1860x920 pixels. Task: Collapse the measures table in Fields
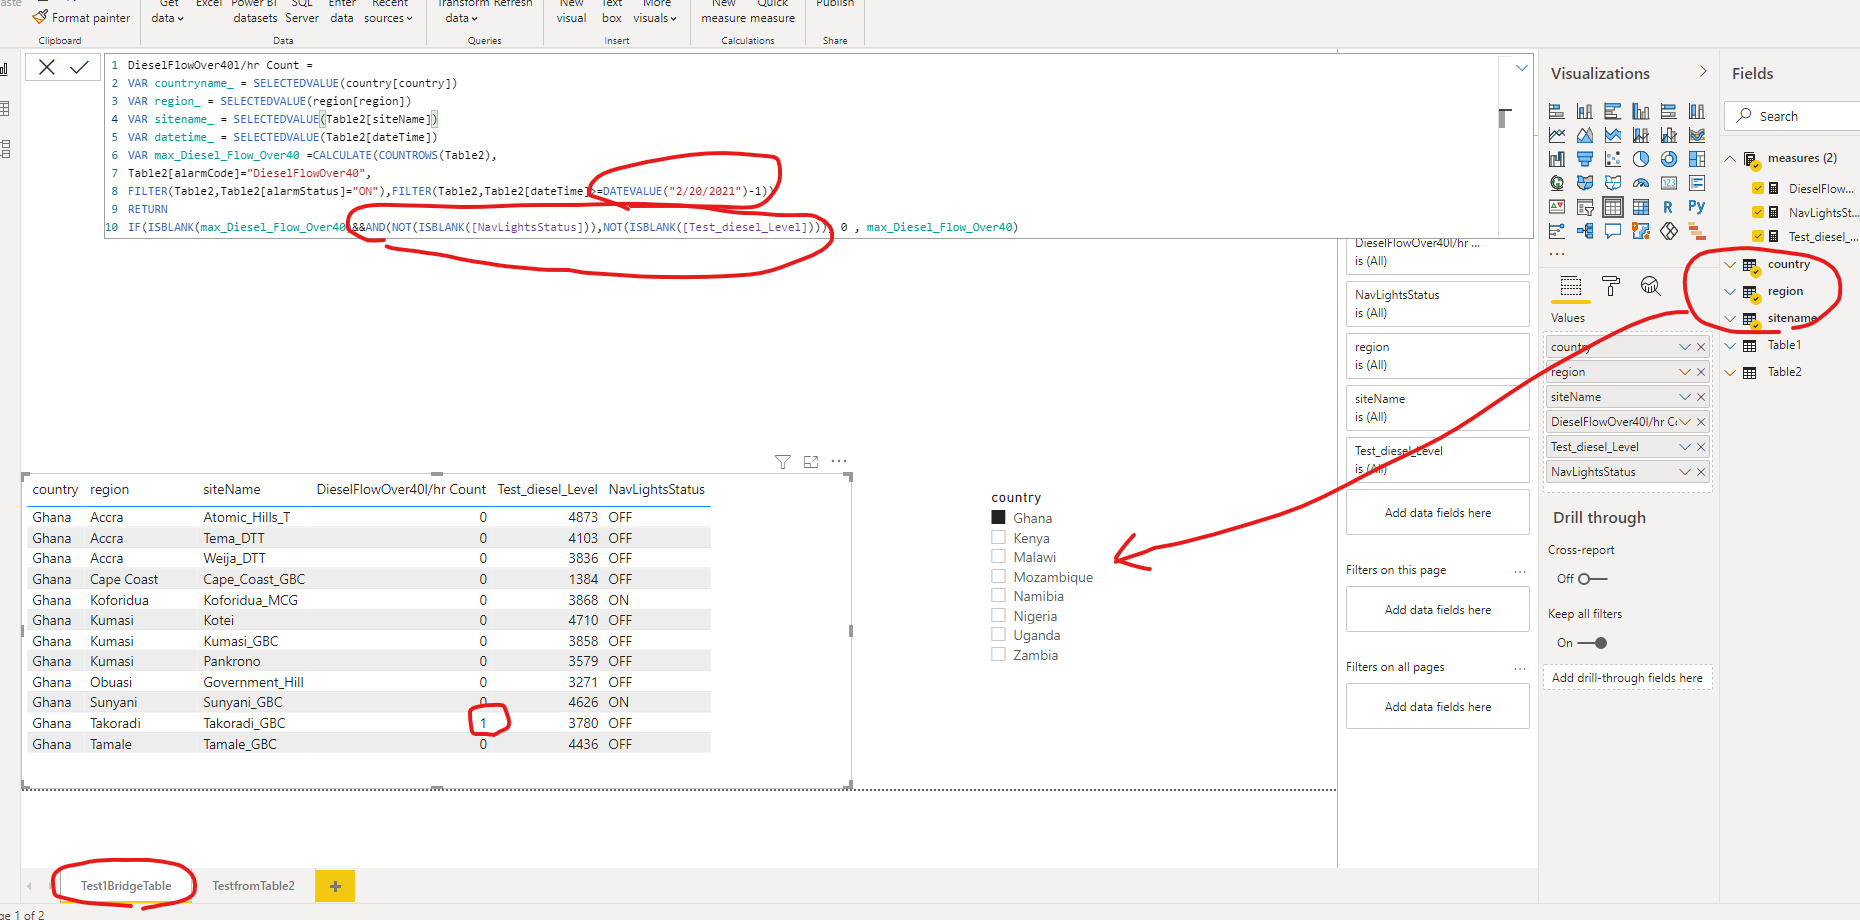tap(1731, 159)
